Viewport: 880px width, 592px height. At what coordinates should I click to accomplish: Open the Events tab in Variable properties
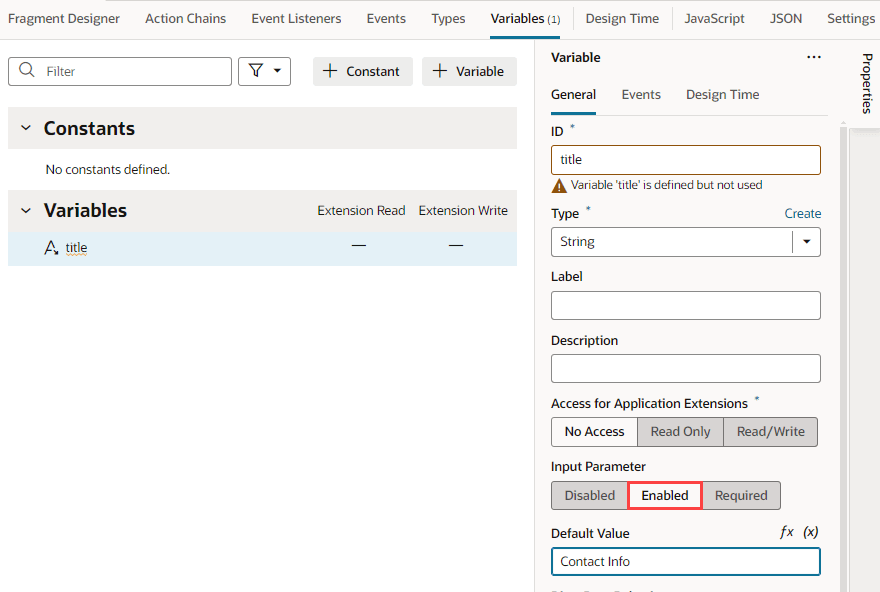[641, 94]
